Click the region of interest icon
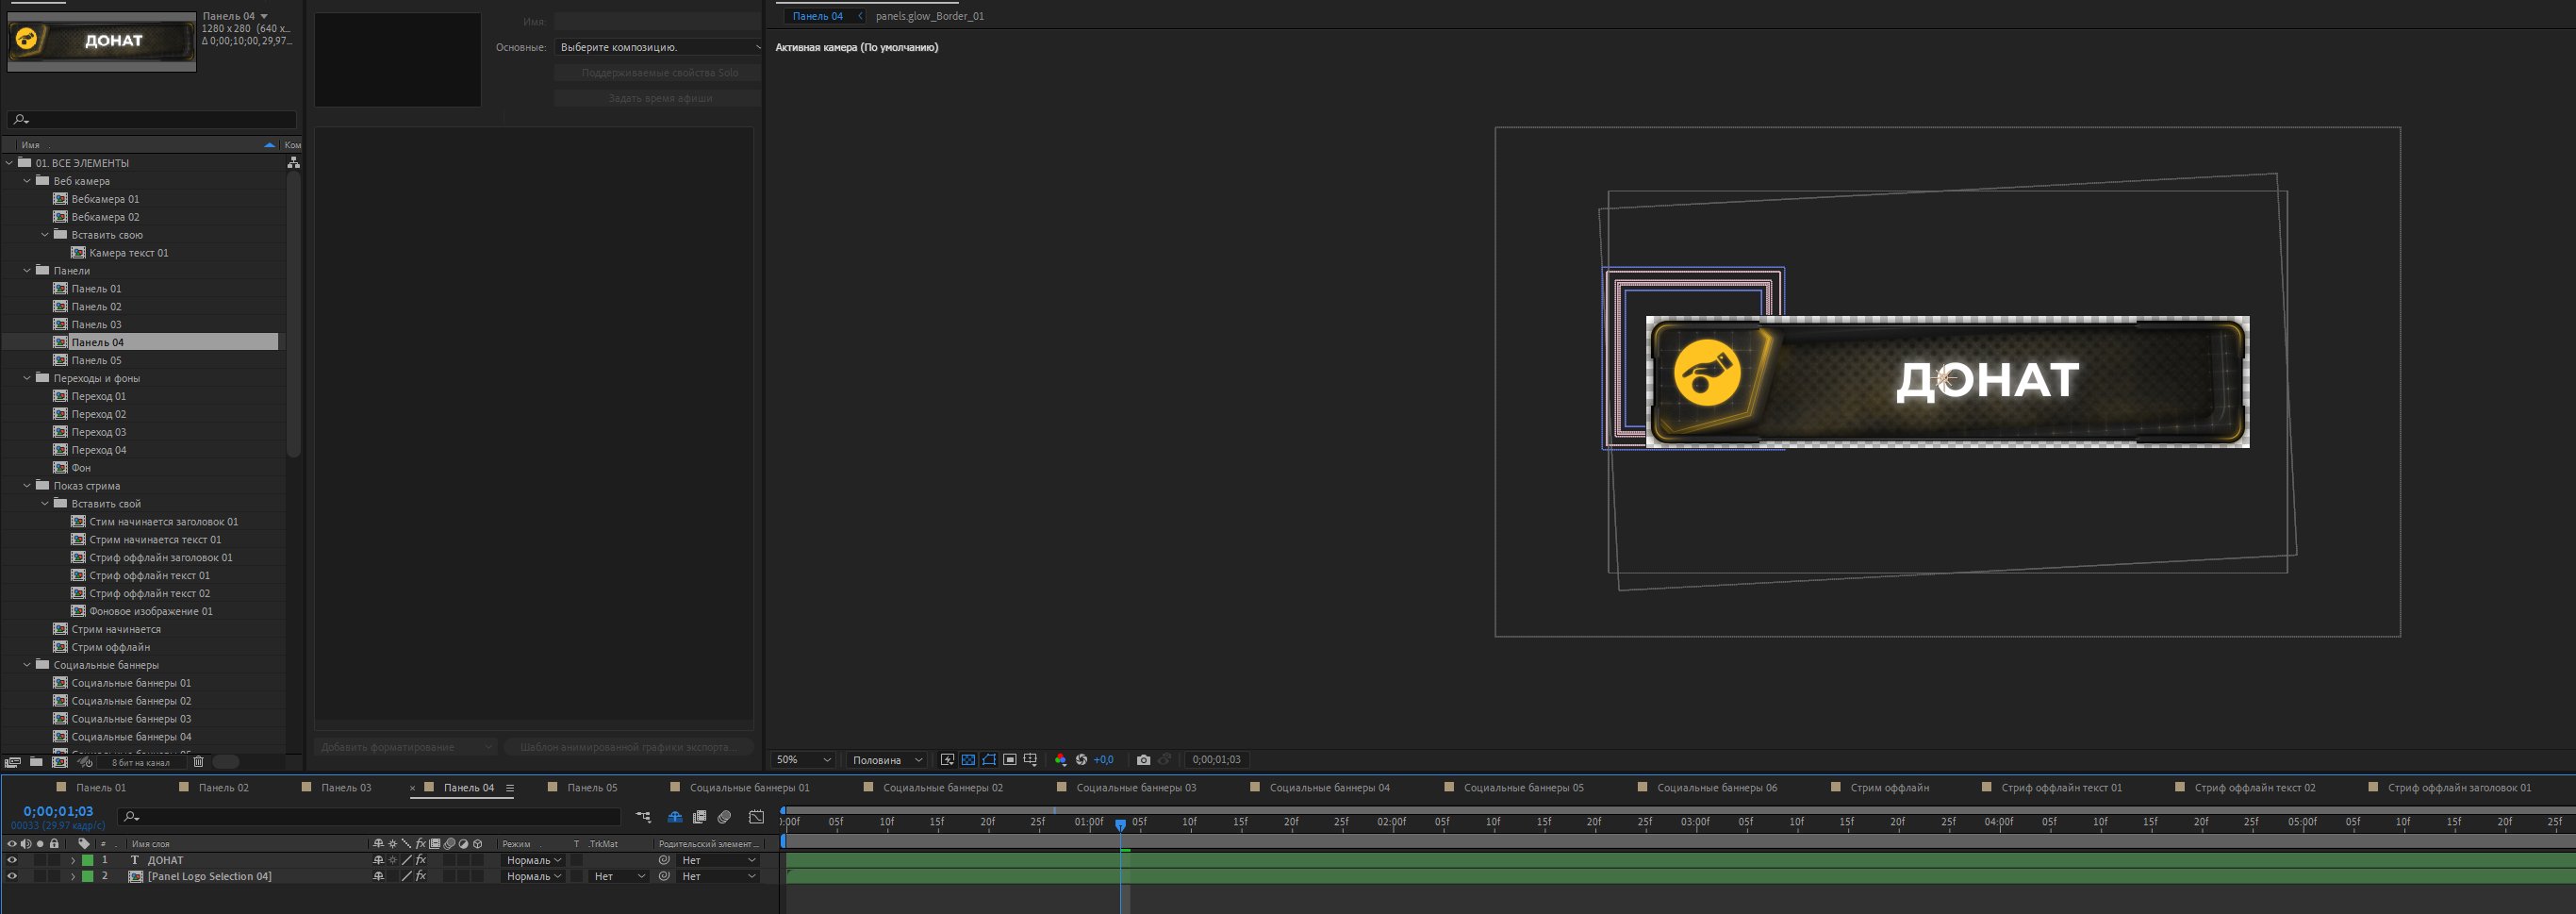This screenshot has height=914, width=2576. coord(1009,760)
